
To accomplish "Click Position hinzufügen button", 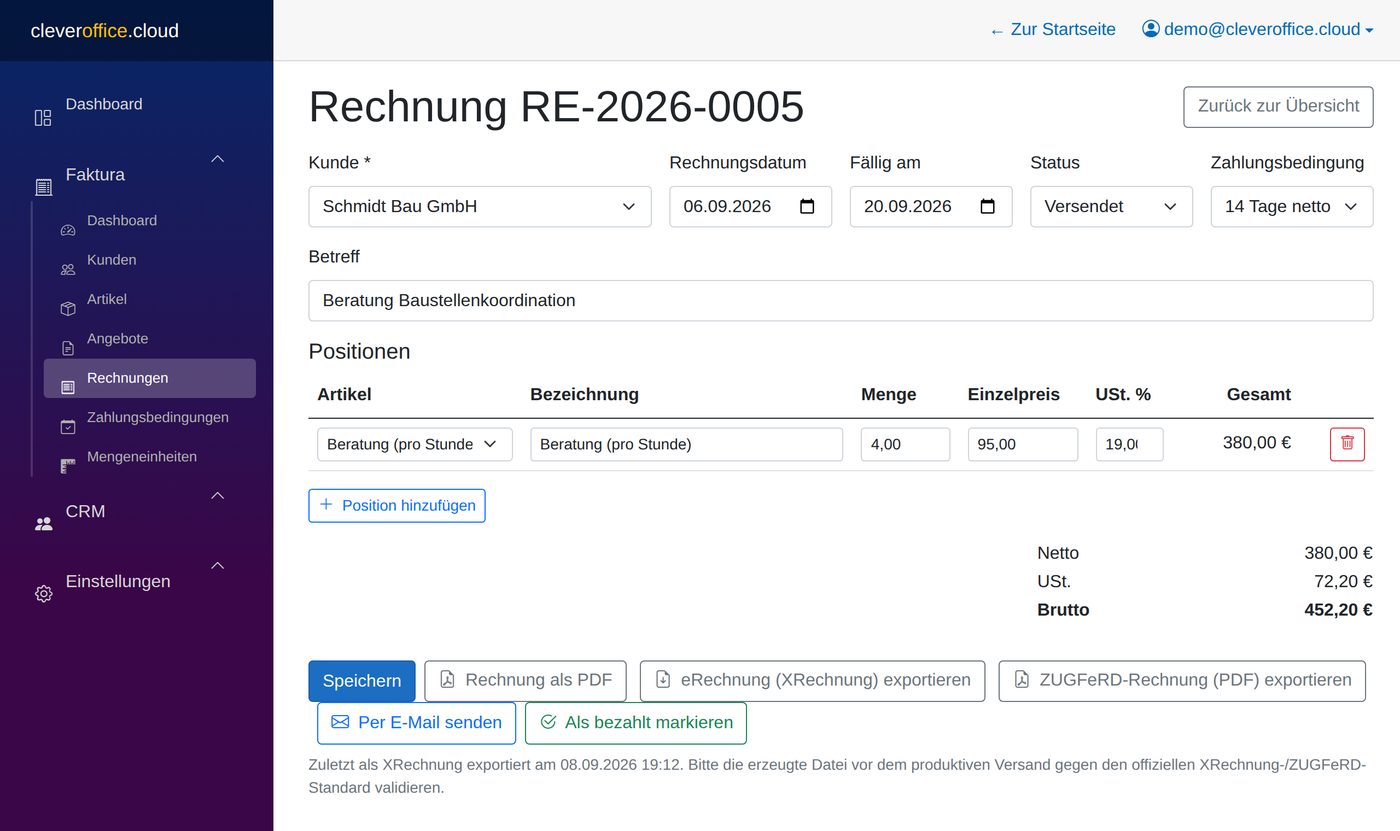I will 397,506.
